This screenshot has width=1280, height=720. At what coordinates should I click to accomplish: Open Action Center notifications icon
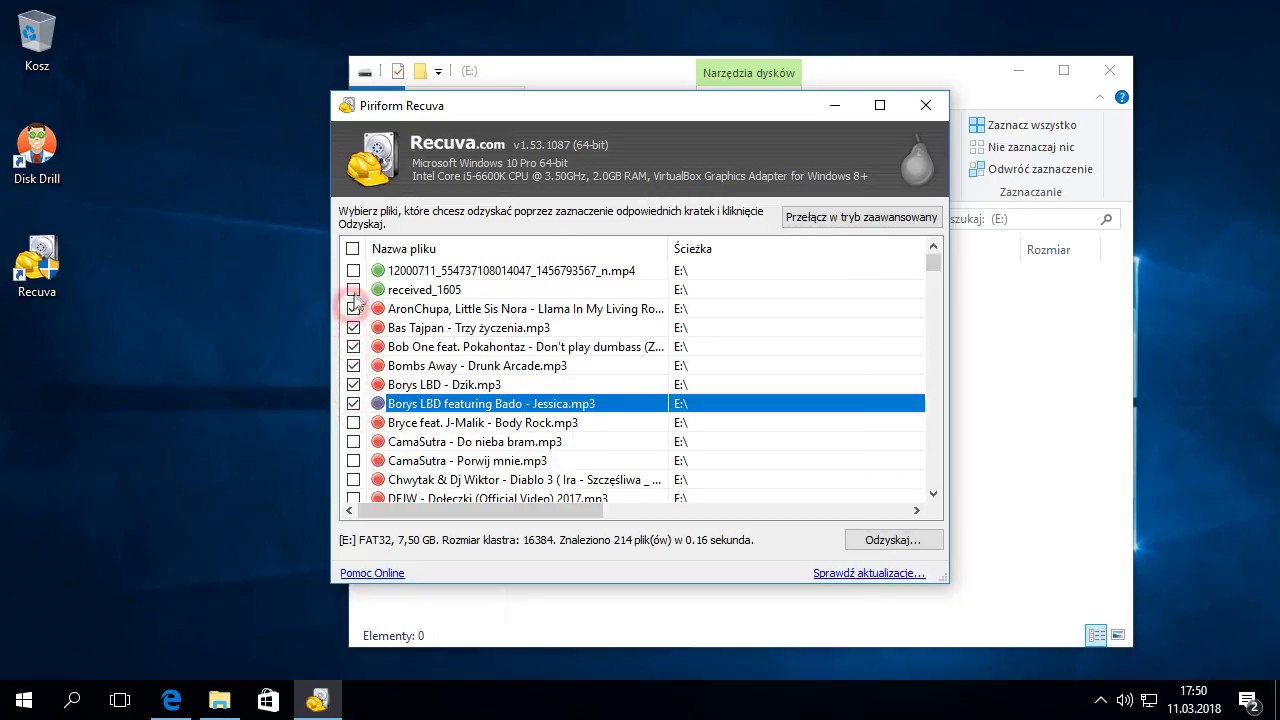pyautogui.click(x=1248, y=701)
